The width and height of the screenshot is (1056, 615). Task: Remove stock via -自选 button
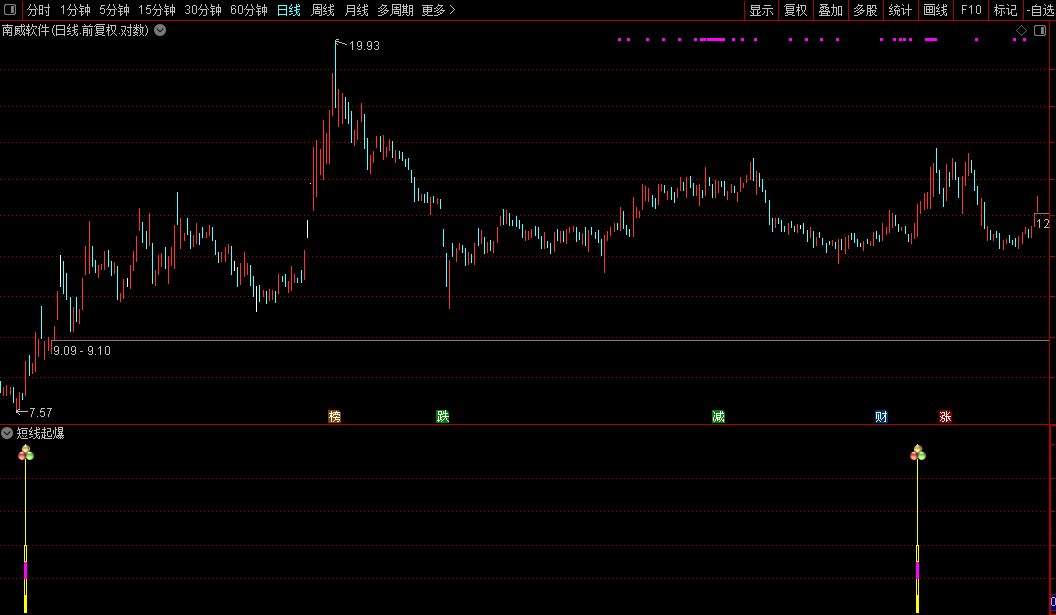(x=1041, y=10)
